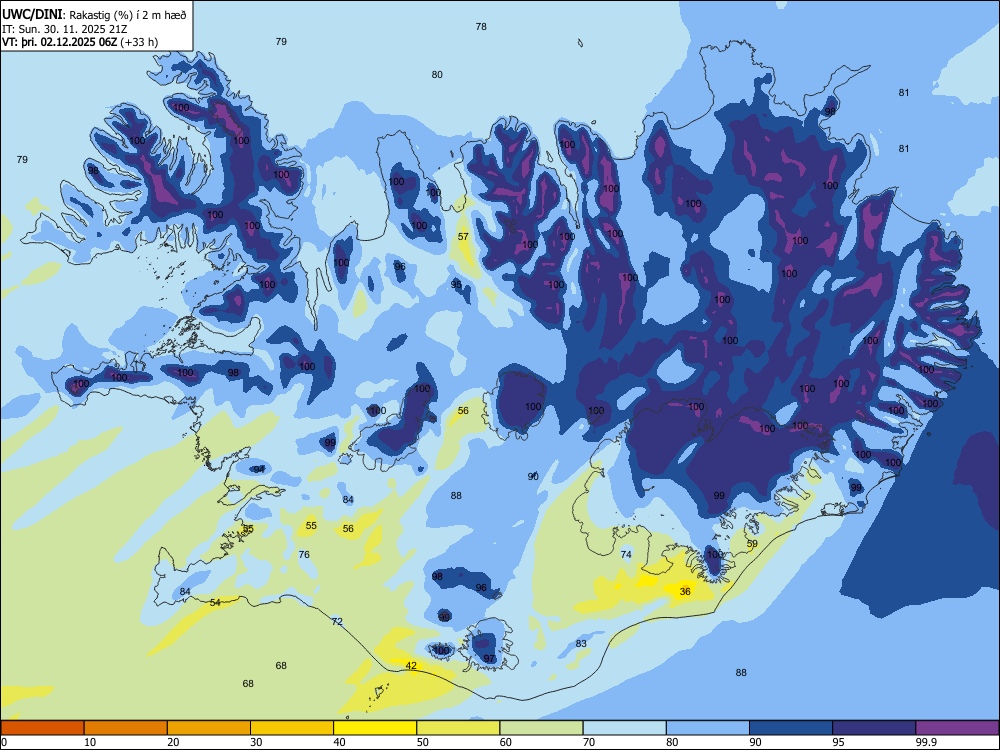Click the valid time line 'VT: þri. 02.12.2025 06Z (+33 h)'

[x=80, y=42]
